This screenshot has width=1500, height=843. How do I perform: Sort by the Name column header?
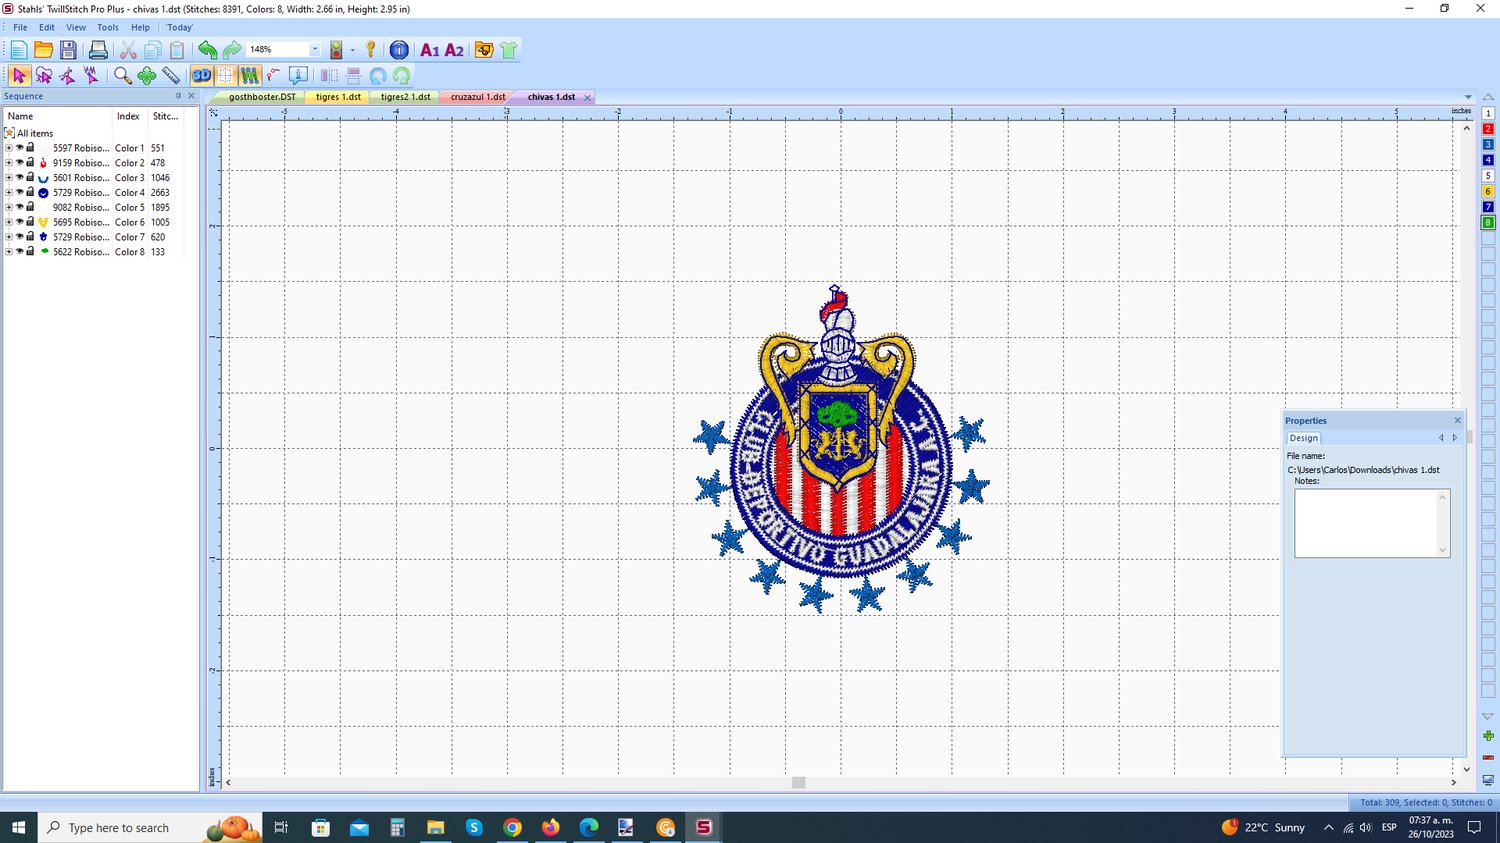pos(20,116)
